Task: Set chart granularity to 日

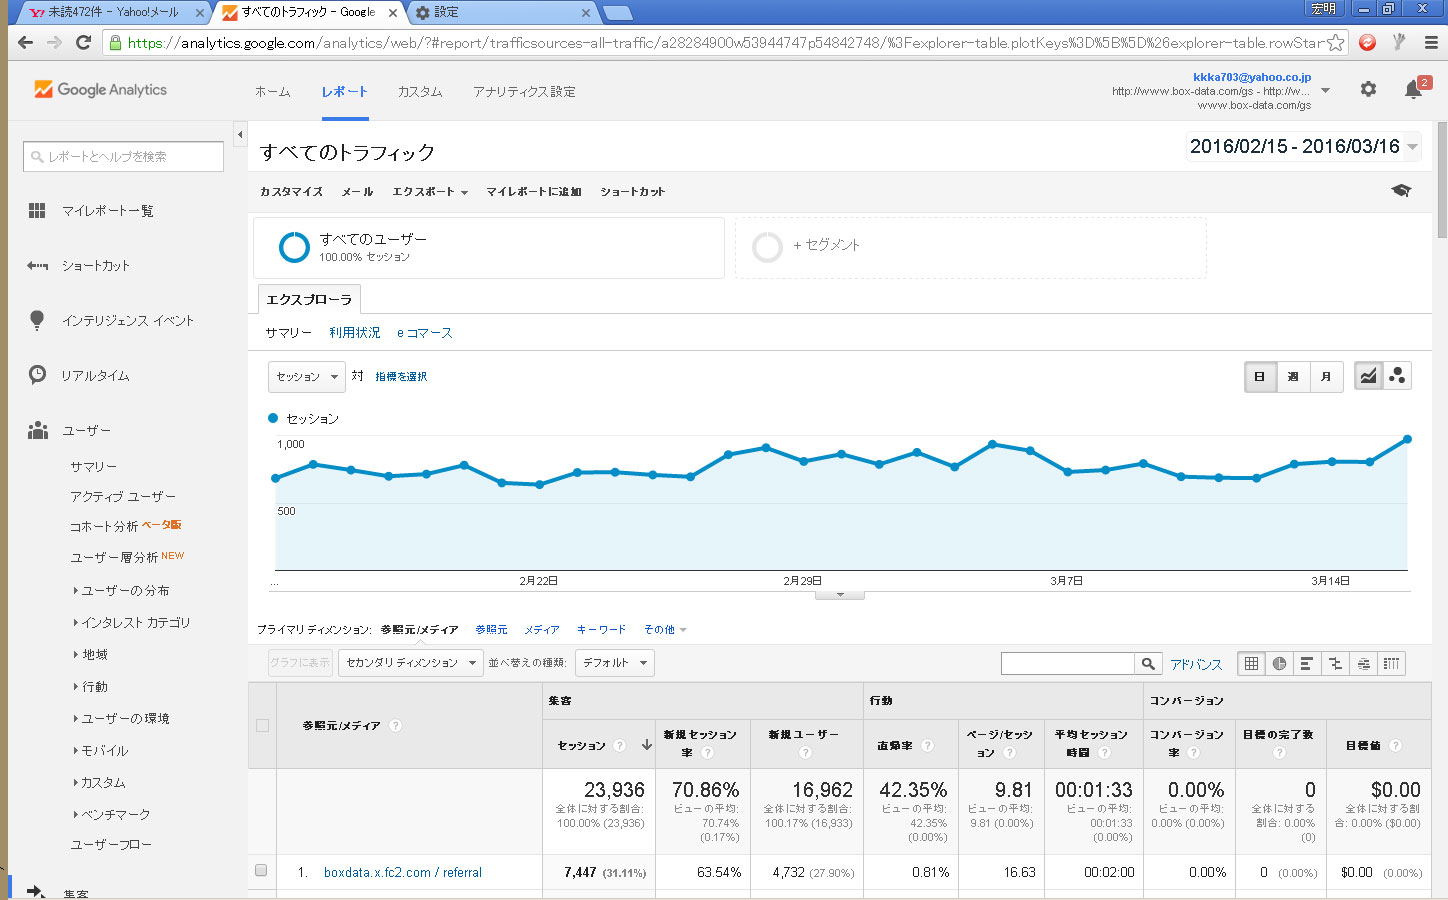Action: [1260, 376]
